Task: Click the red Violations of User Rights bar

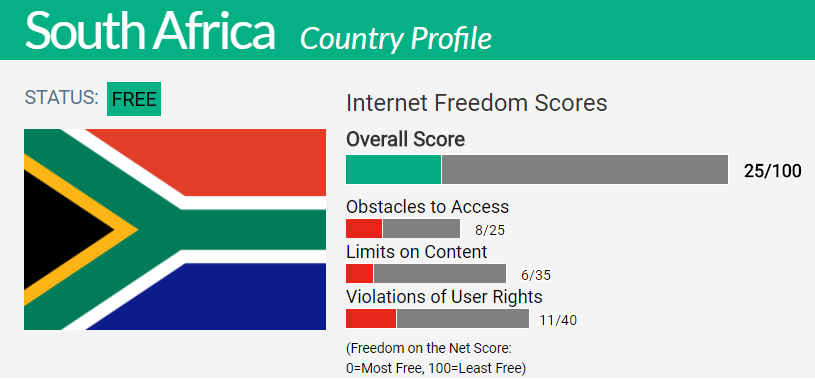Action: pyautogui.click(x=371, y=319)
